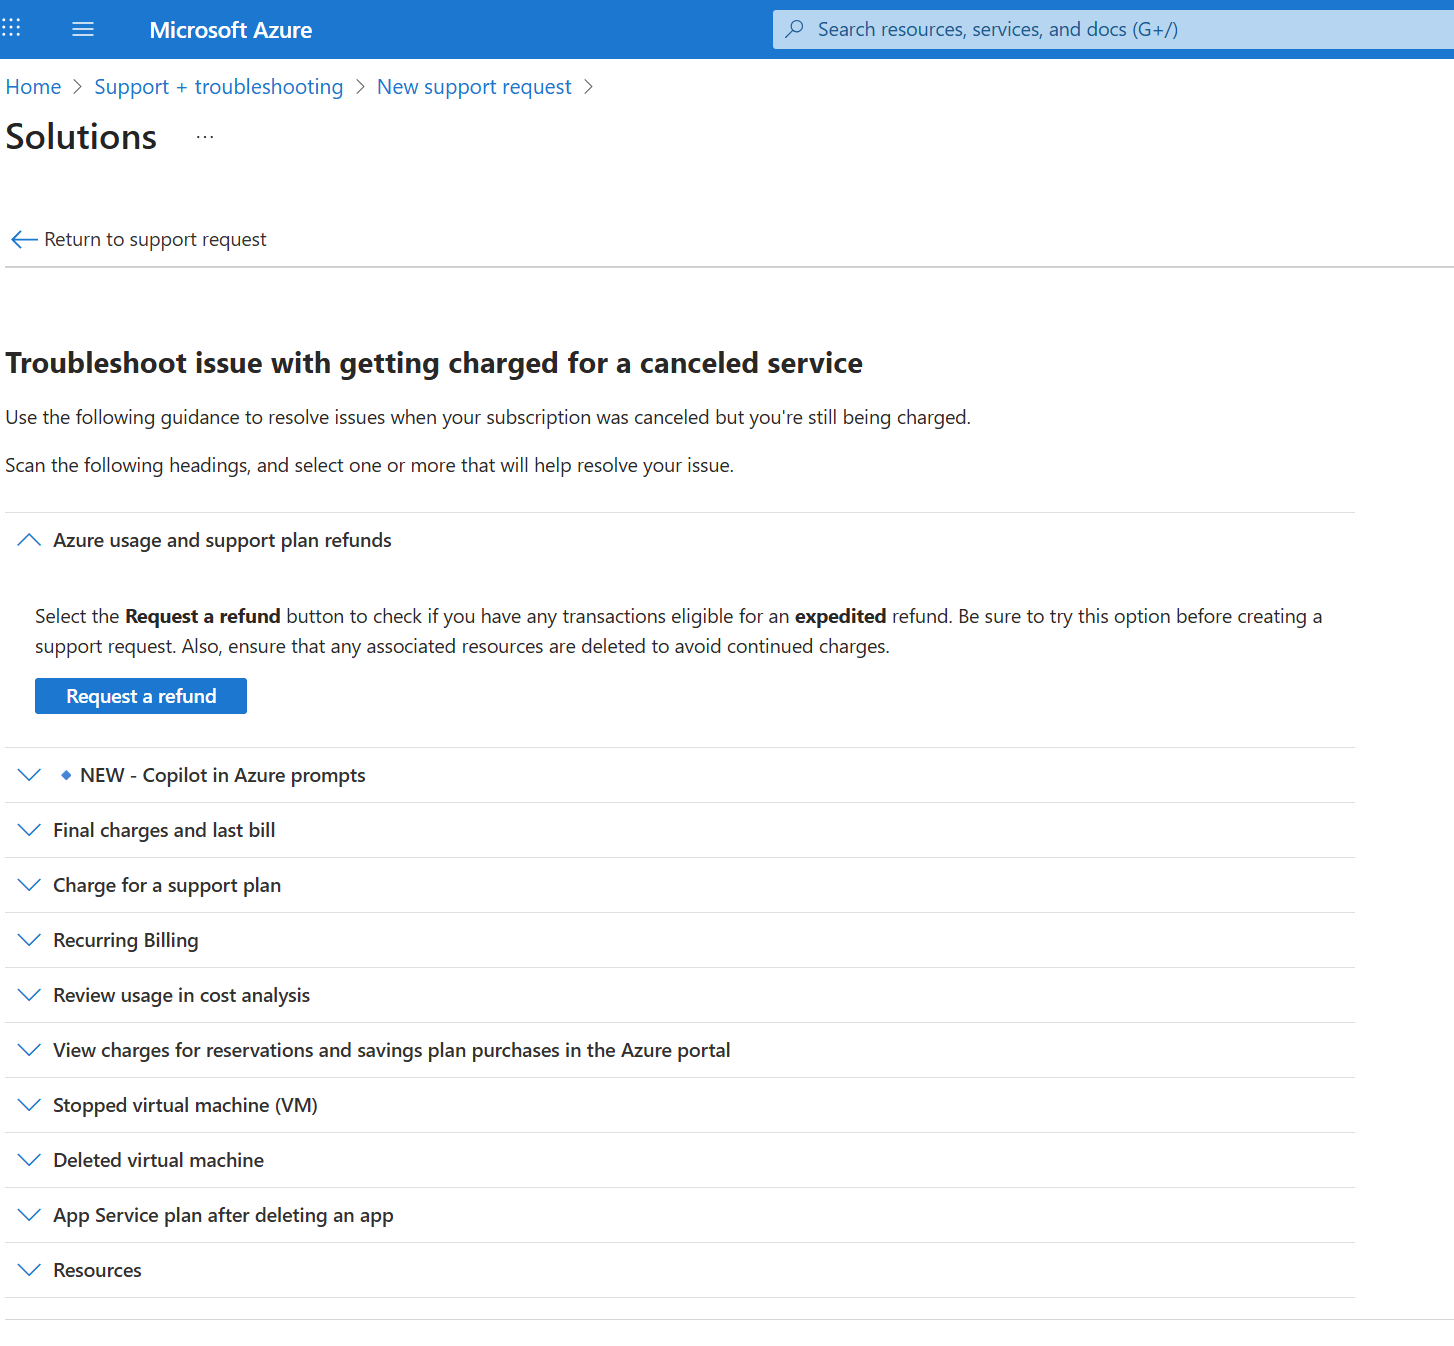The width and height of the screenshot is (1454, 1346).
Task: Expand View charges for reservations and savings plan
Action: [x=680, y=1050]
